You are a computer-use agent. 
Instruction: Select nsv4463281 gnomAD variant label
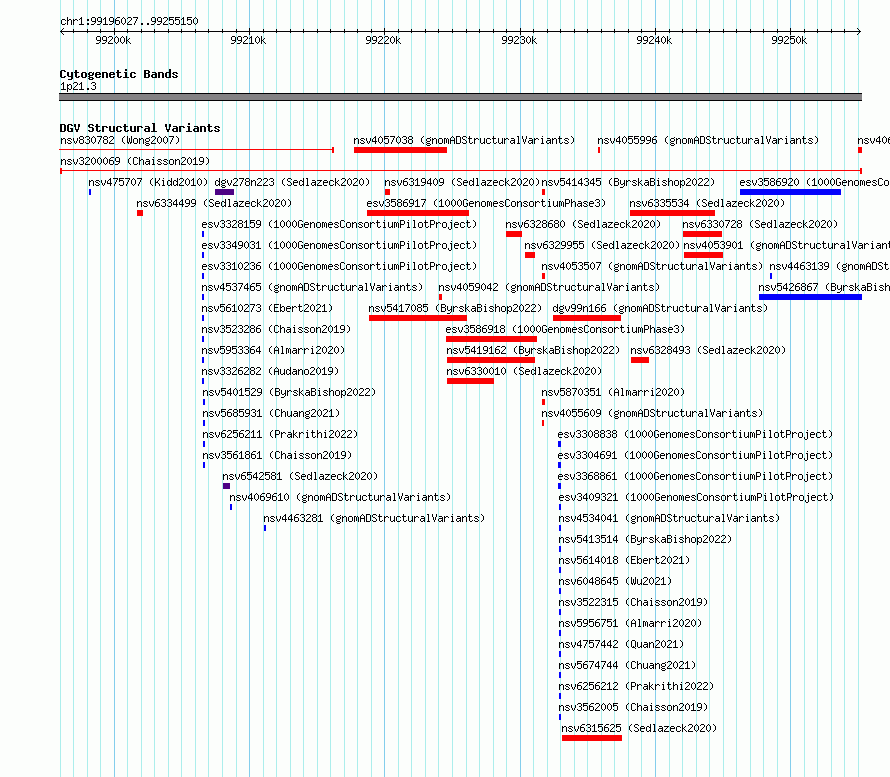pyautogui.click(x=374, y=518)
